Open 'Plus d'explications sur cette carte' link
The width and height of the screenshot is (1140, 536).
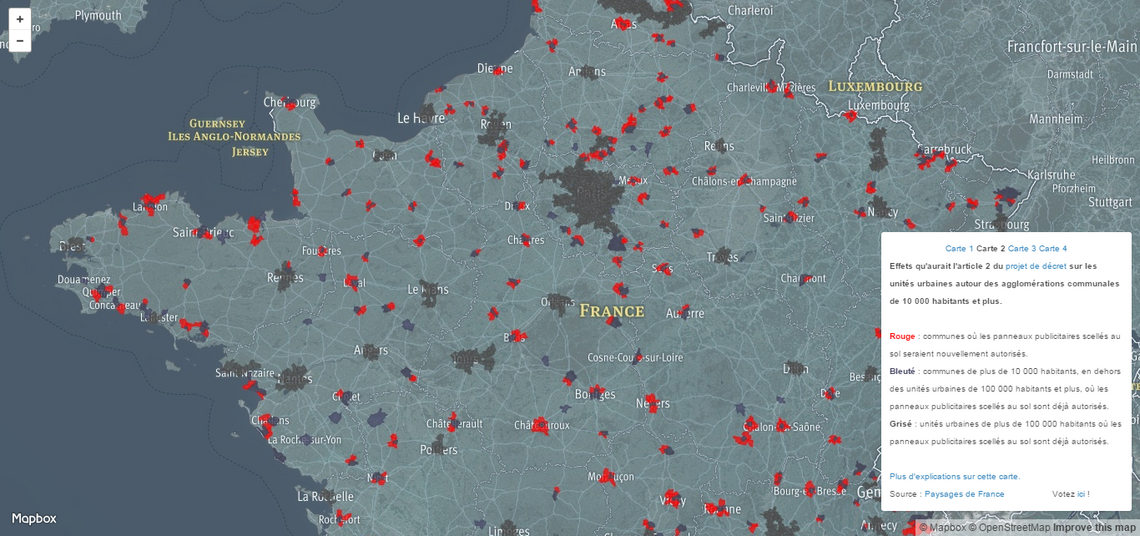[x=954, y=477]
